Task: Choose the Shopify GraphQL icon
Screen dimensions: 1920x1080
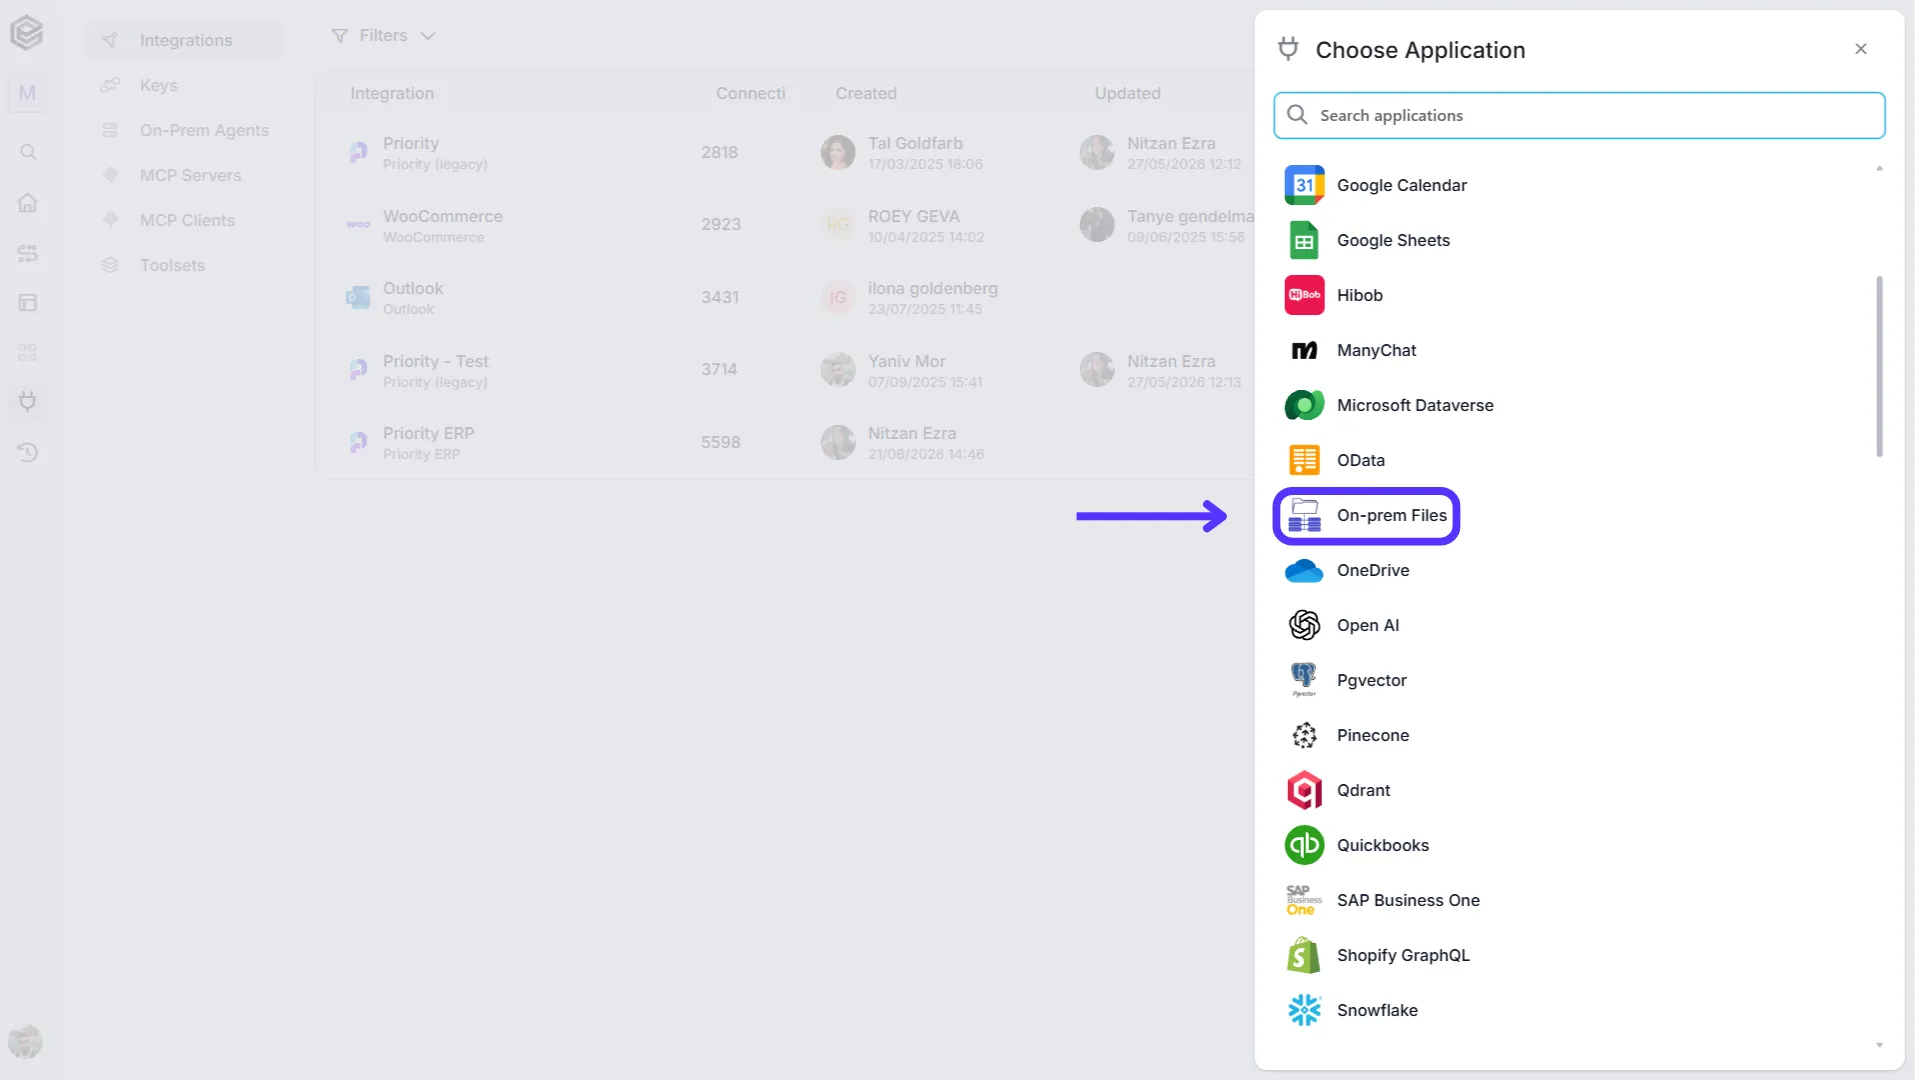Action: (1304, 955)
